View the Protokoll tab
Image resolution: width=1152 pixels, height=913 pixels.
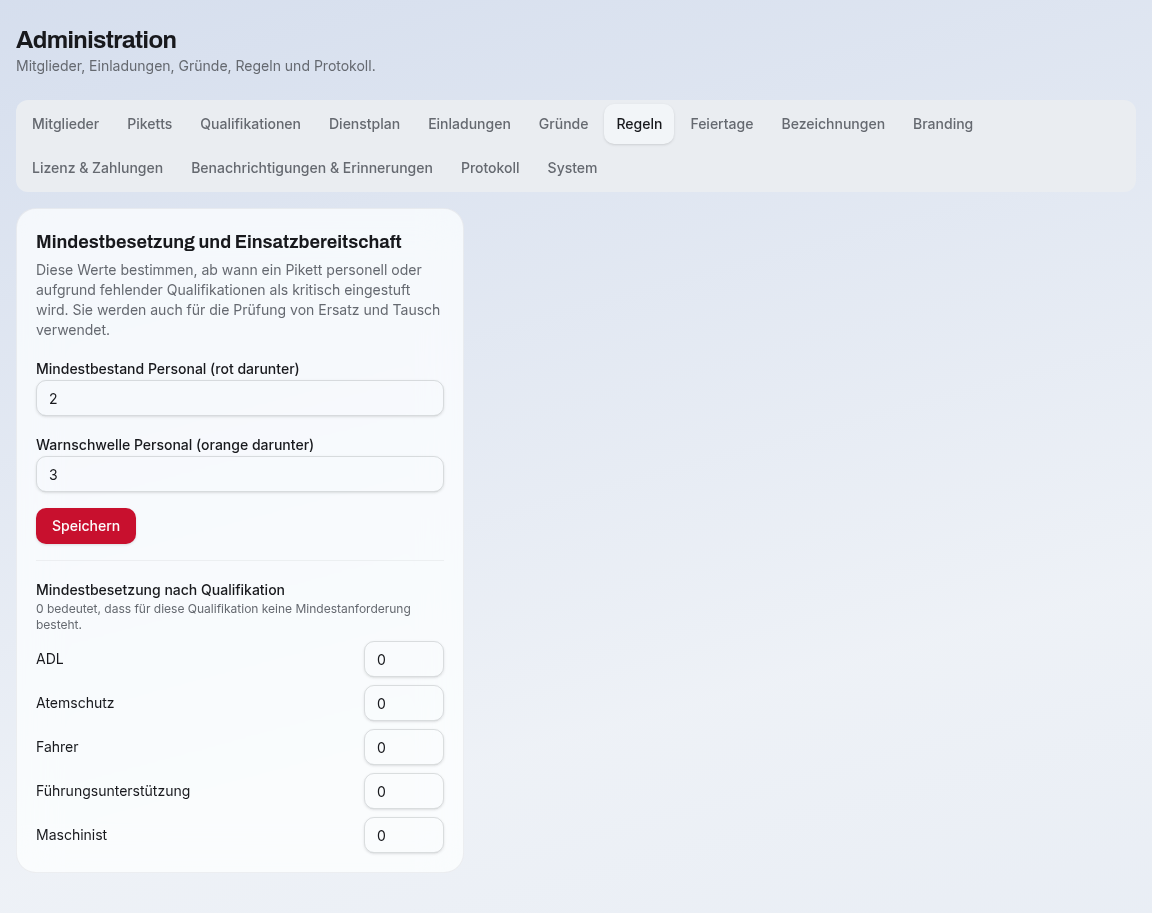point(490,168)
